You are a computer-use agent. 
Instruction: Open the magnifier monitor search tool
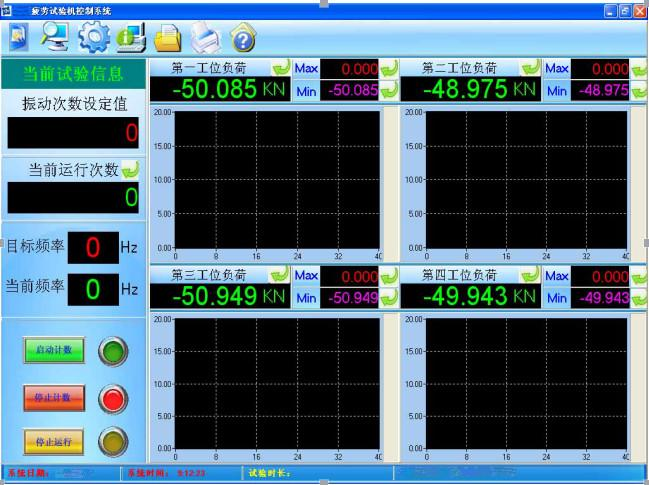[55, 37]
